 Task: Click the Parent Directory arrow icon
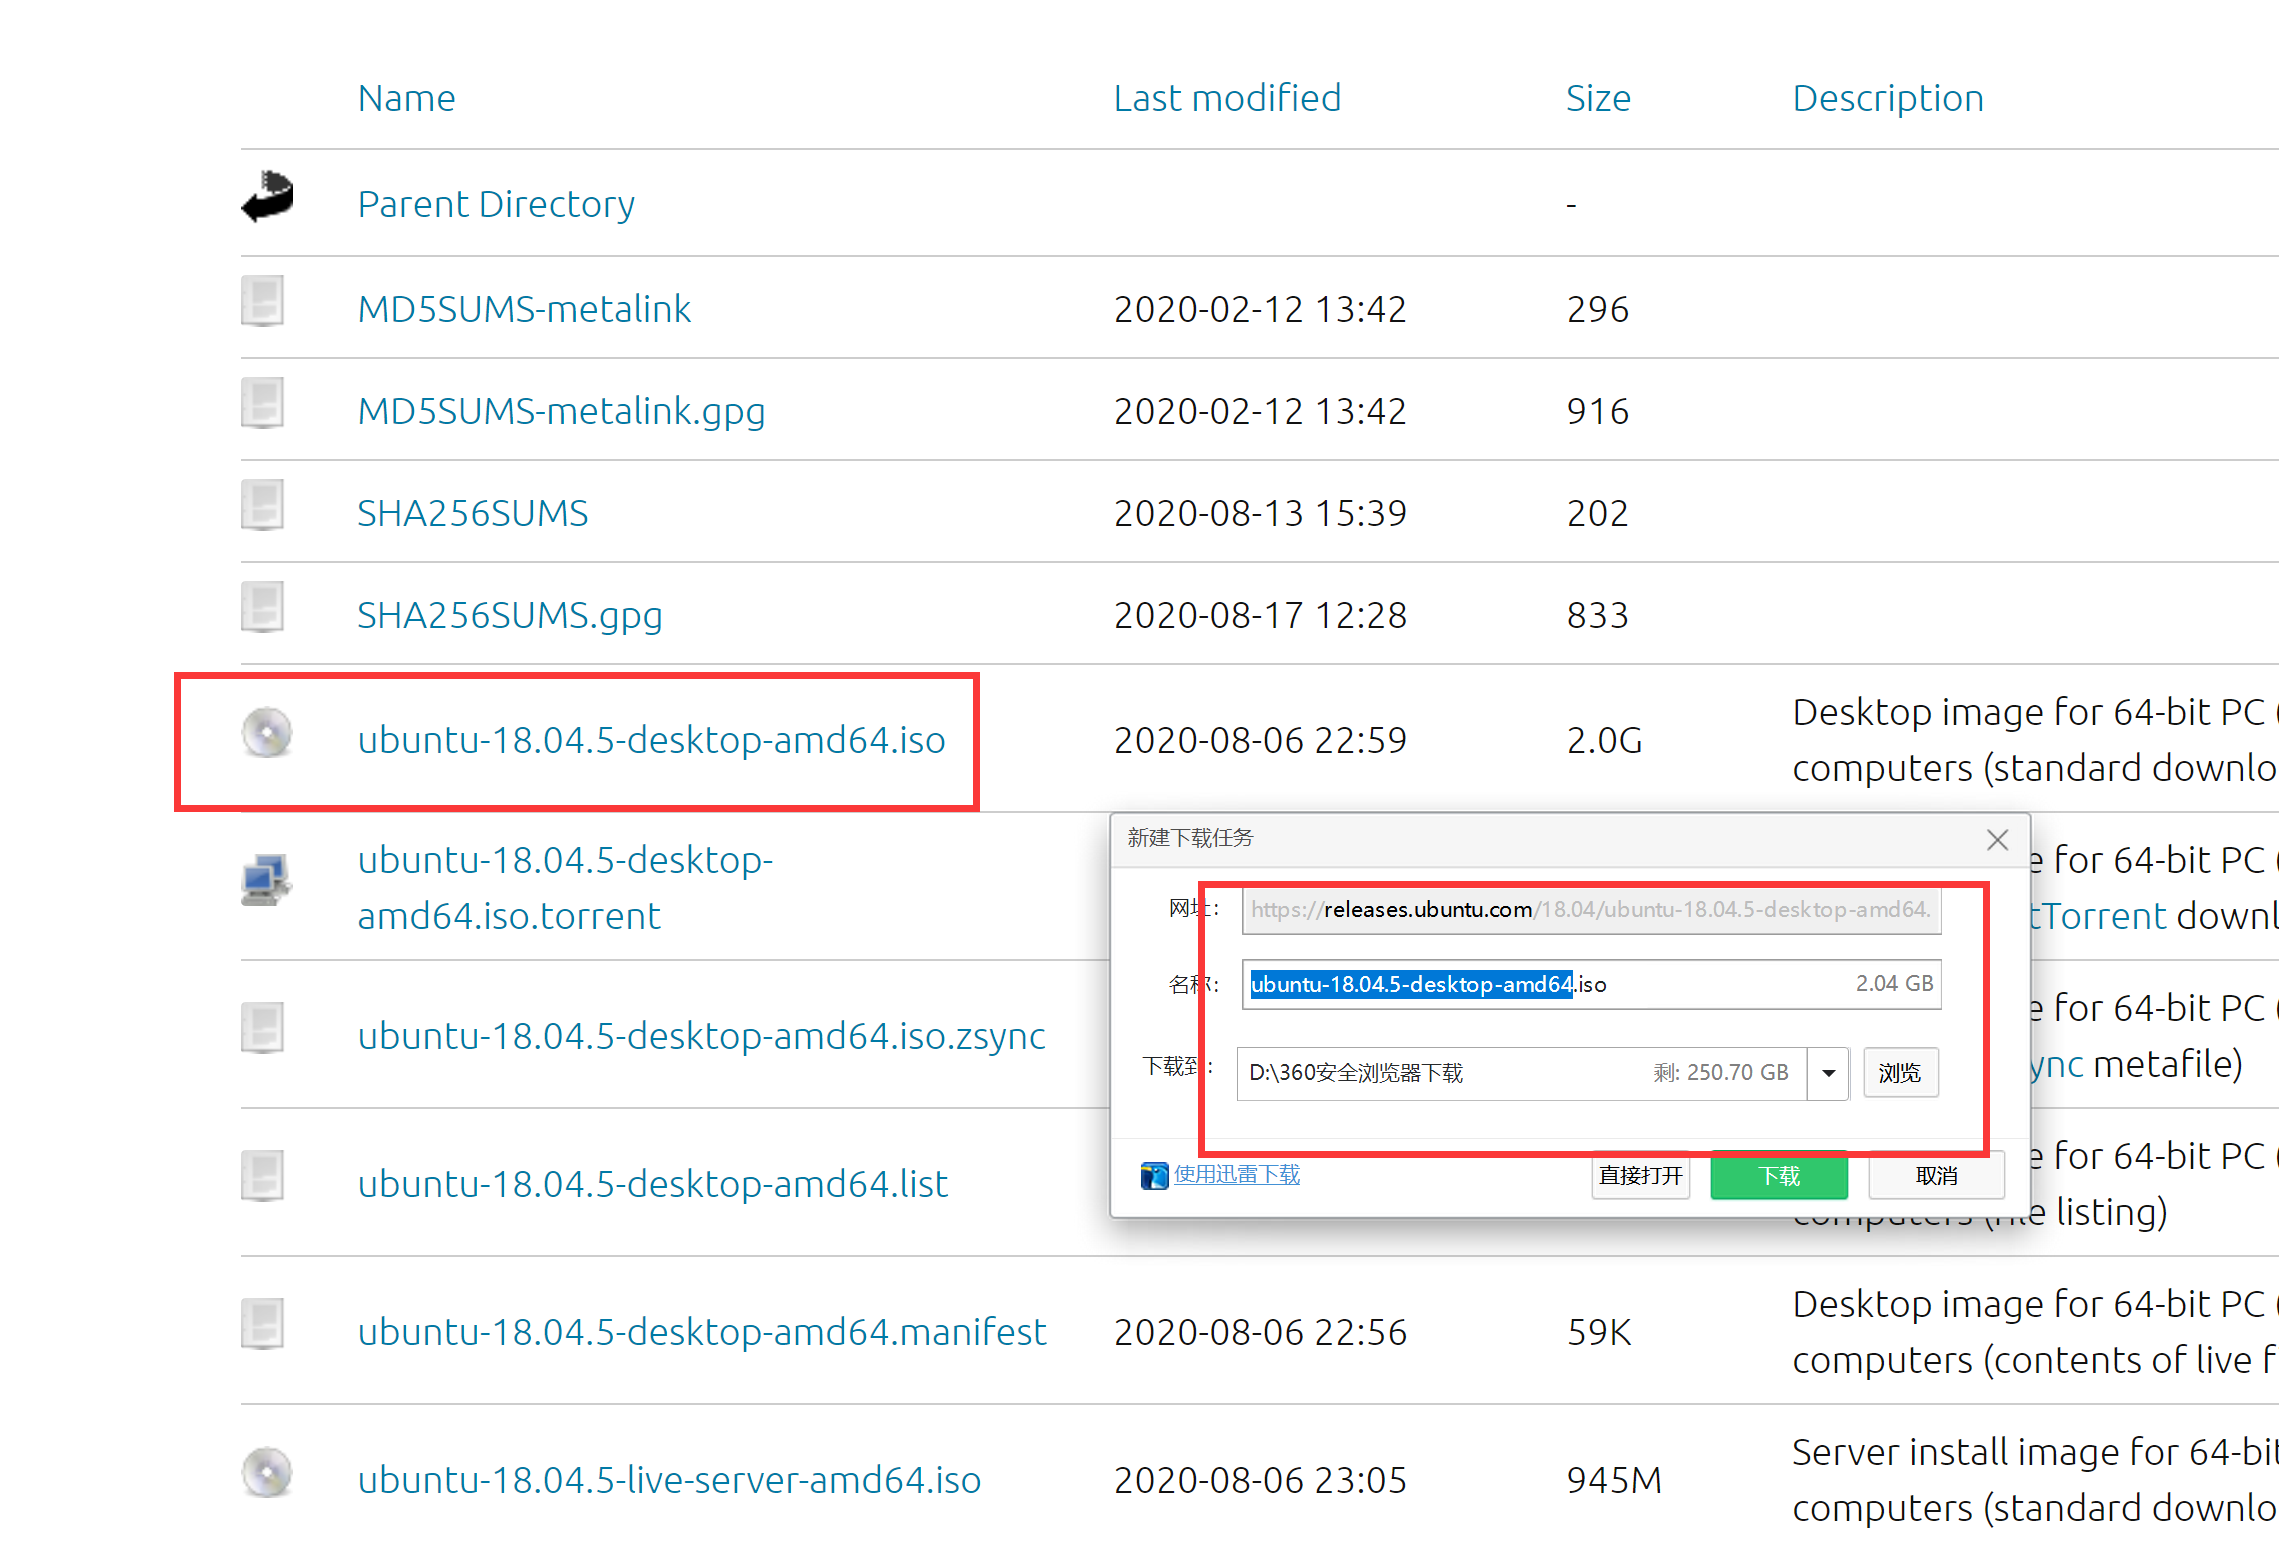tap(266, 198)
